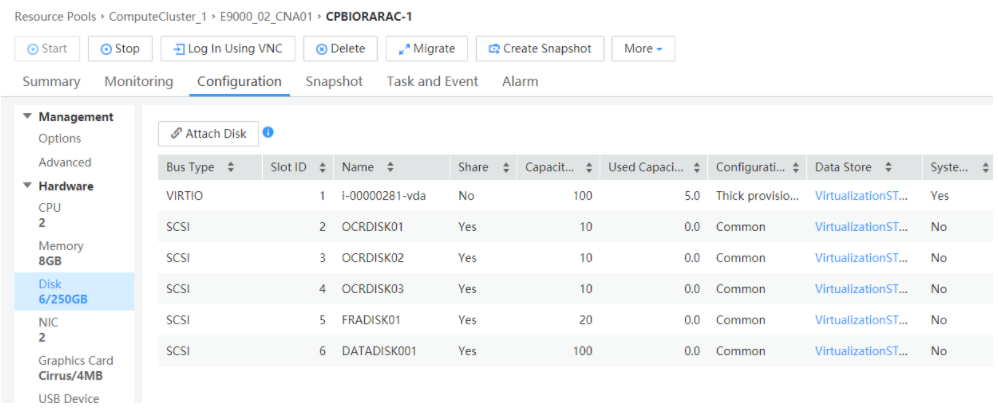Click the info icon beside Attach Disk

coord(268,133)
